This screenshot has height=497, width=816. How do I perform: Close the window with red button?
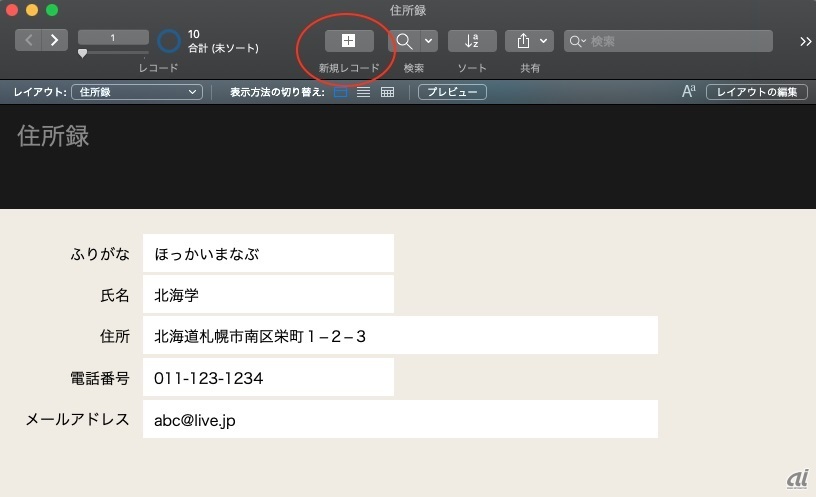(11, 9)
